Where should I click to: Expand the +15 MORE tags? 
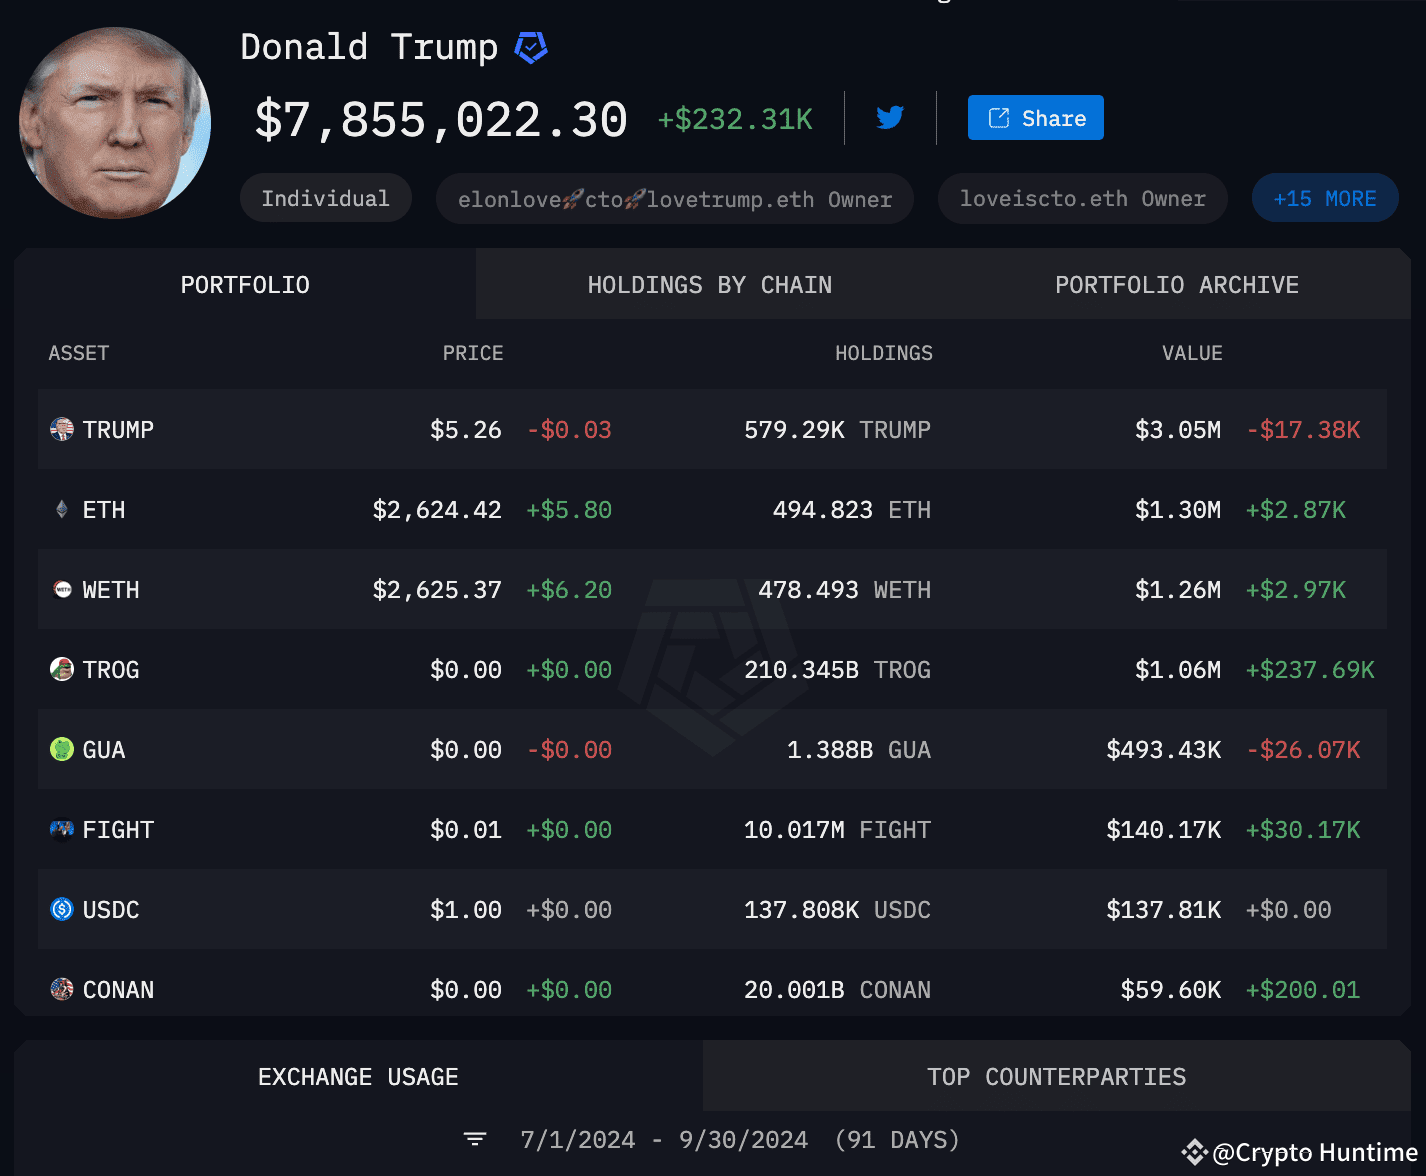click(x=1324, y=199)
